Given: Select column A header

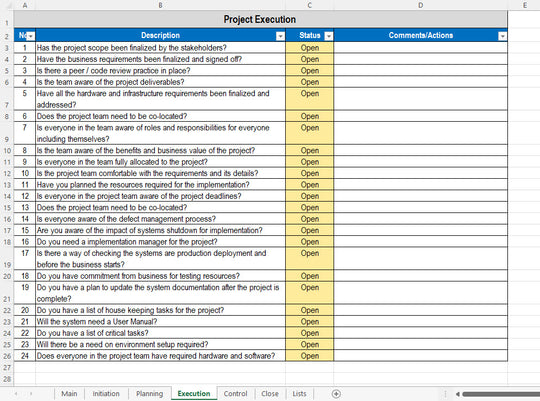Looking at the screenshot, I should coord(24,5).
